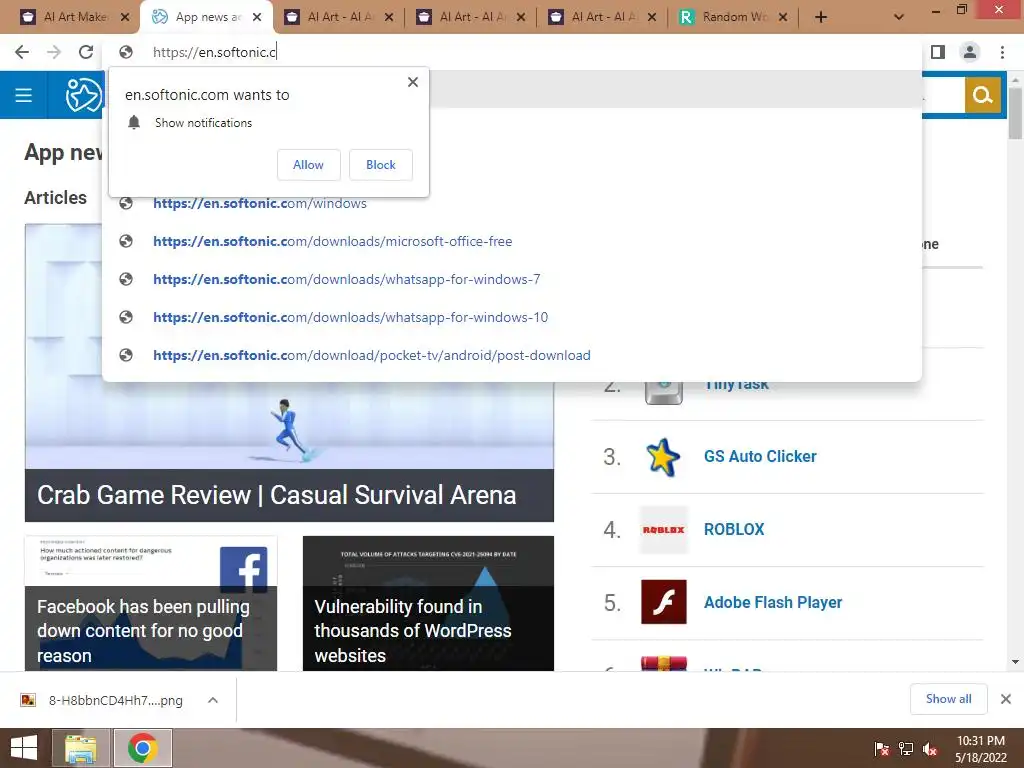The image size is (1024, 768).
Task: Click the orange search magnifier button
Action: click(982, 95)
